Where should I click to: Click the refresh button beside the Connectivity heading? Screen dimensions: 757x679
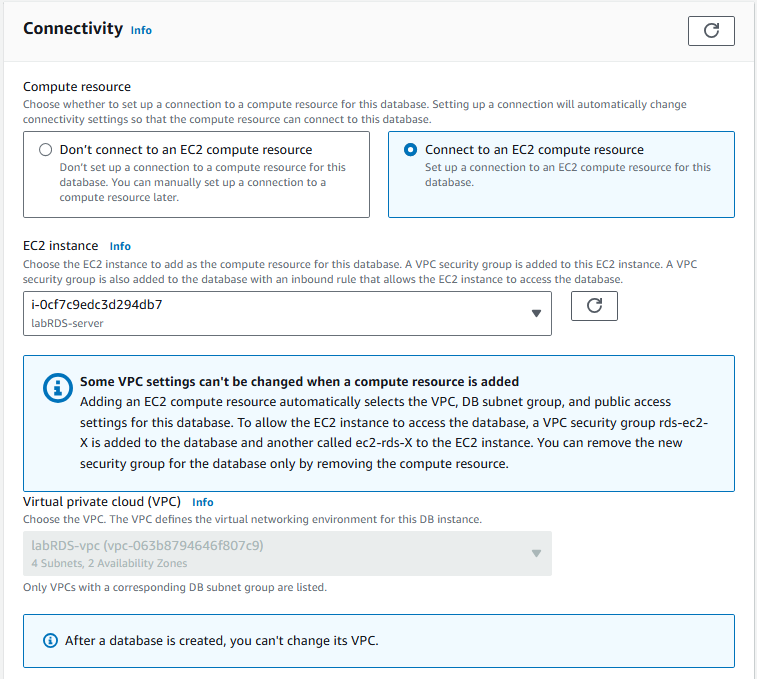click(711, 31)
